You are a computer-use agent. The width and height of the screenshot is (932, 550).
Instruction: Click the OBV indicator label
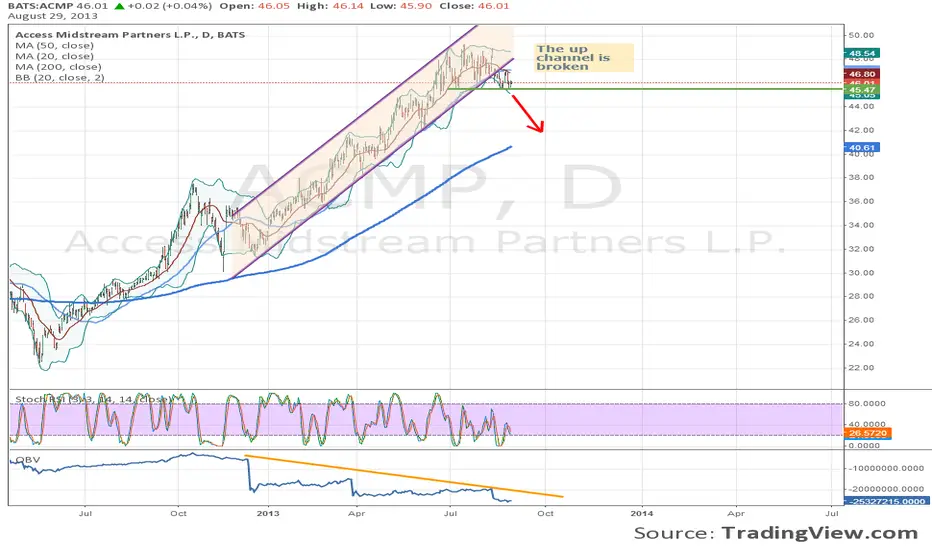(28, 460)
